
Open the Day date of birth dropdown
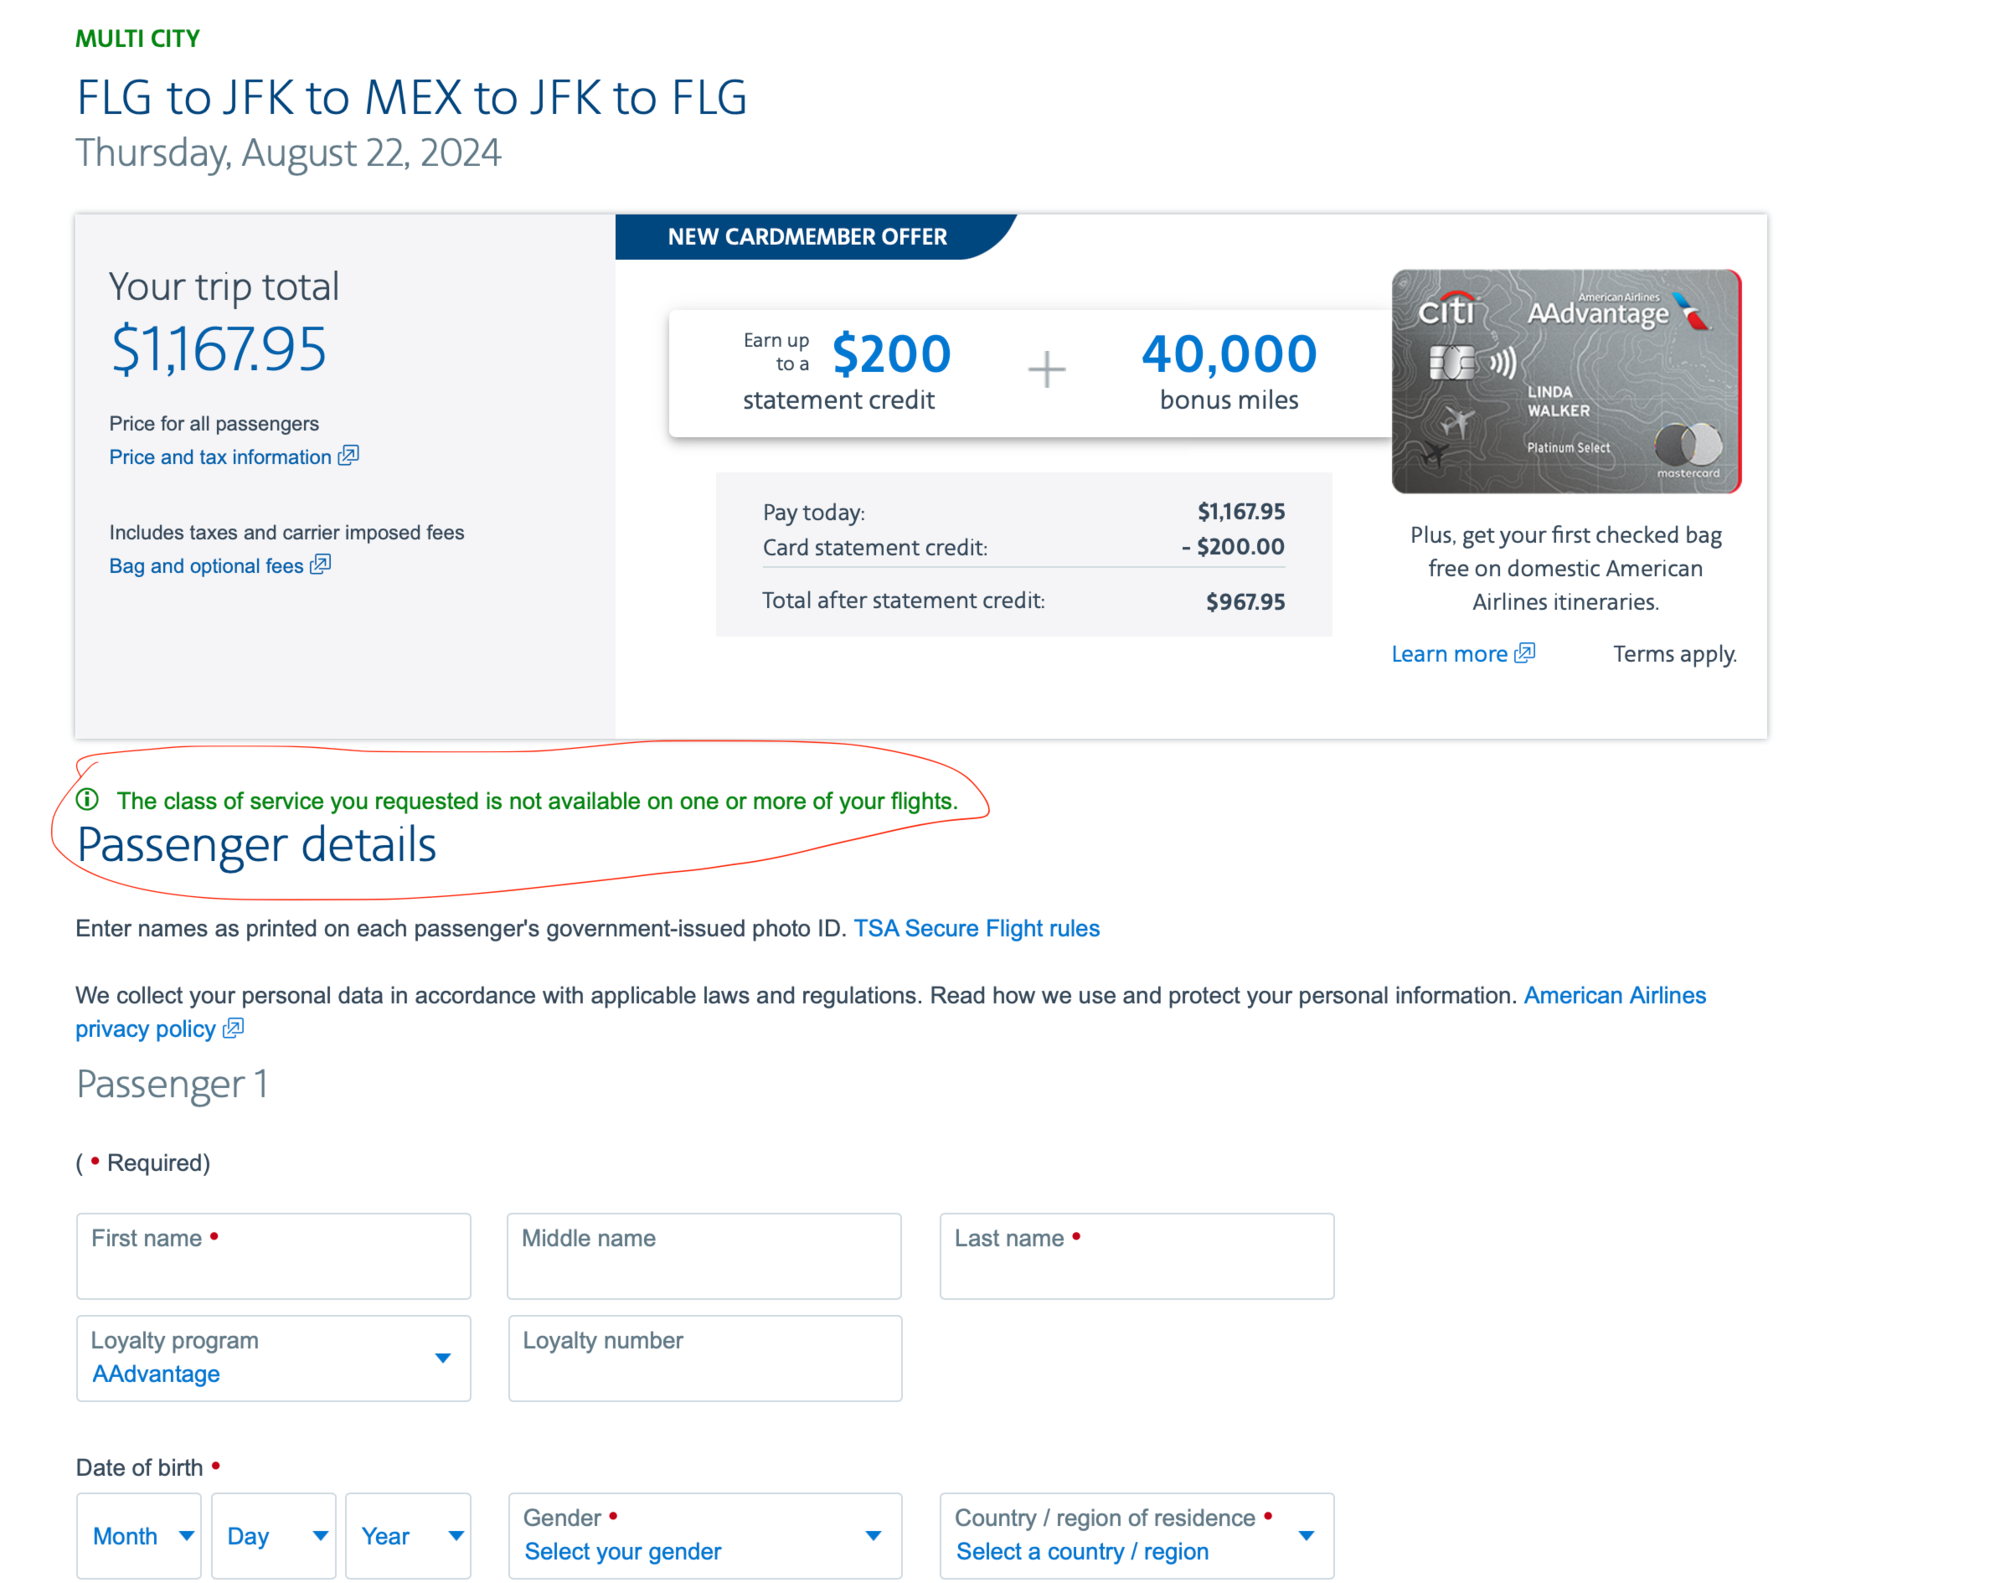pos(273,1536)
